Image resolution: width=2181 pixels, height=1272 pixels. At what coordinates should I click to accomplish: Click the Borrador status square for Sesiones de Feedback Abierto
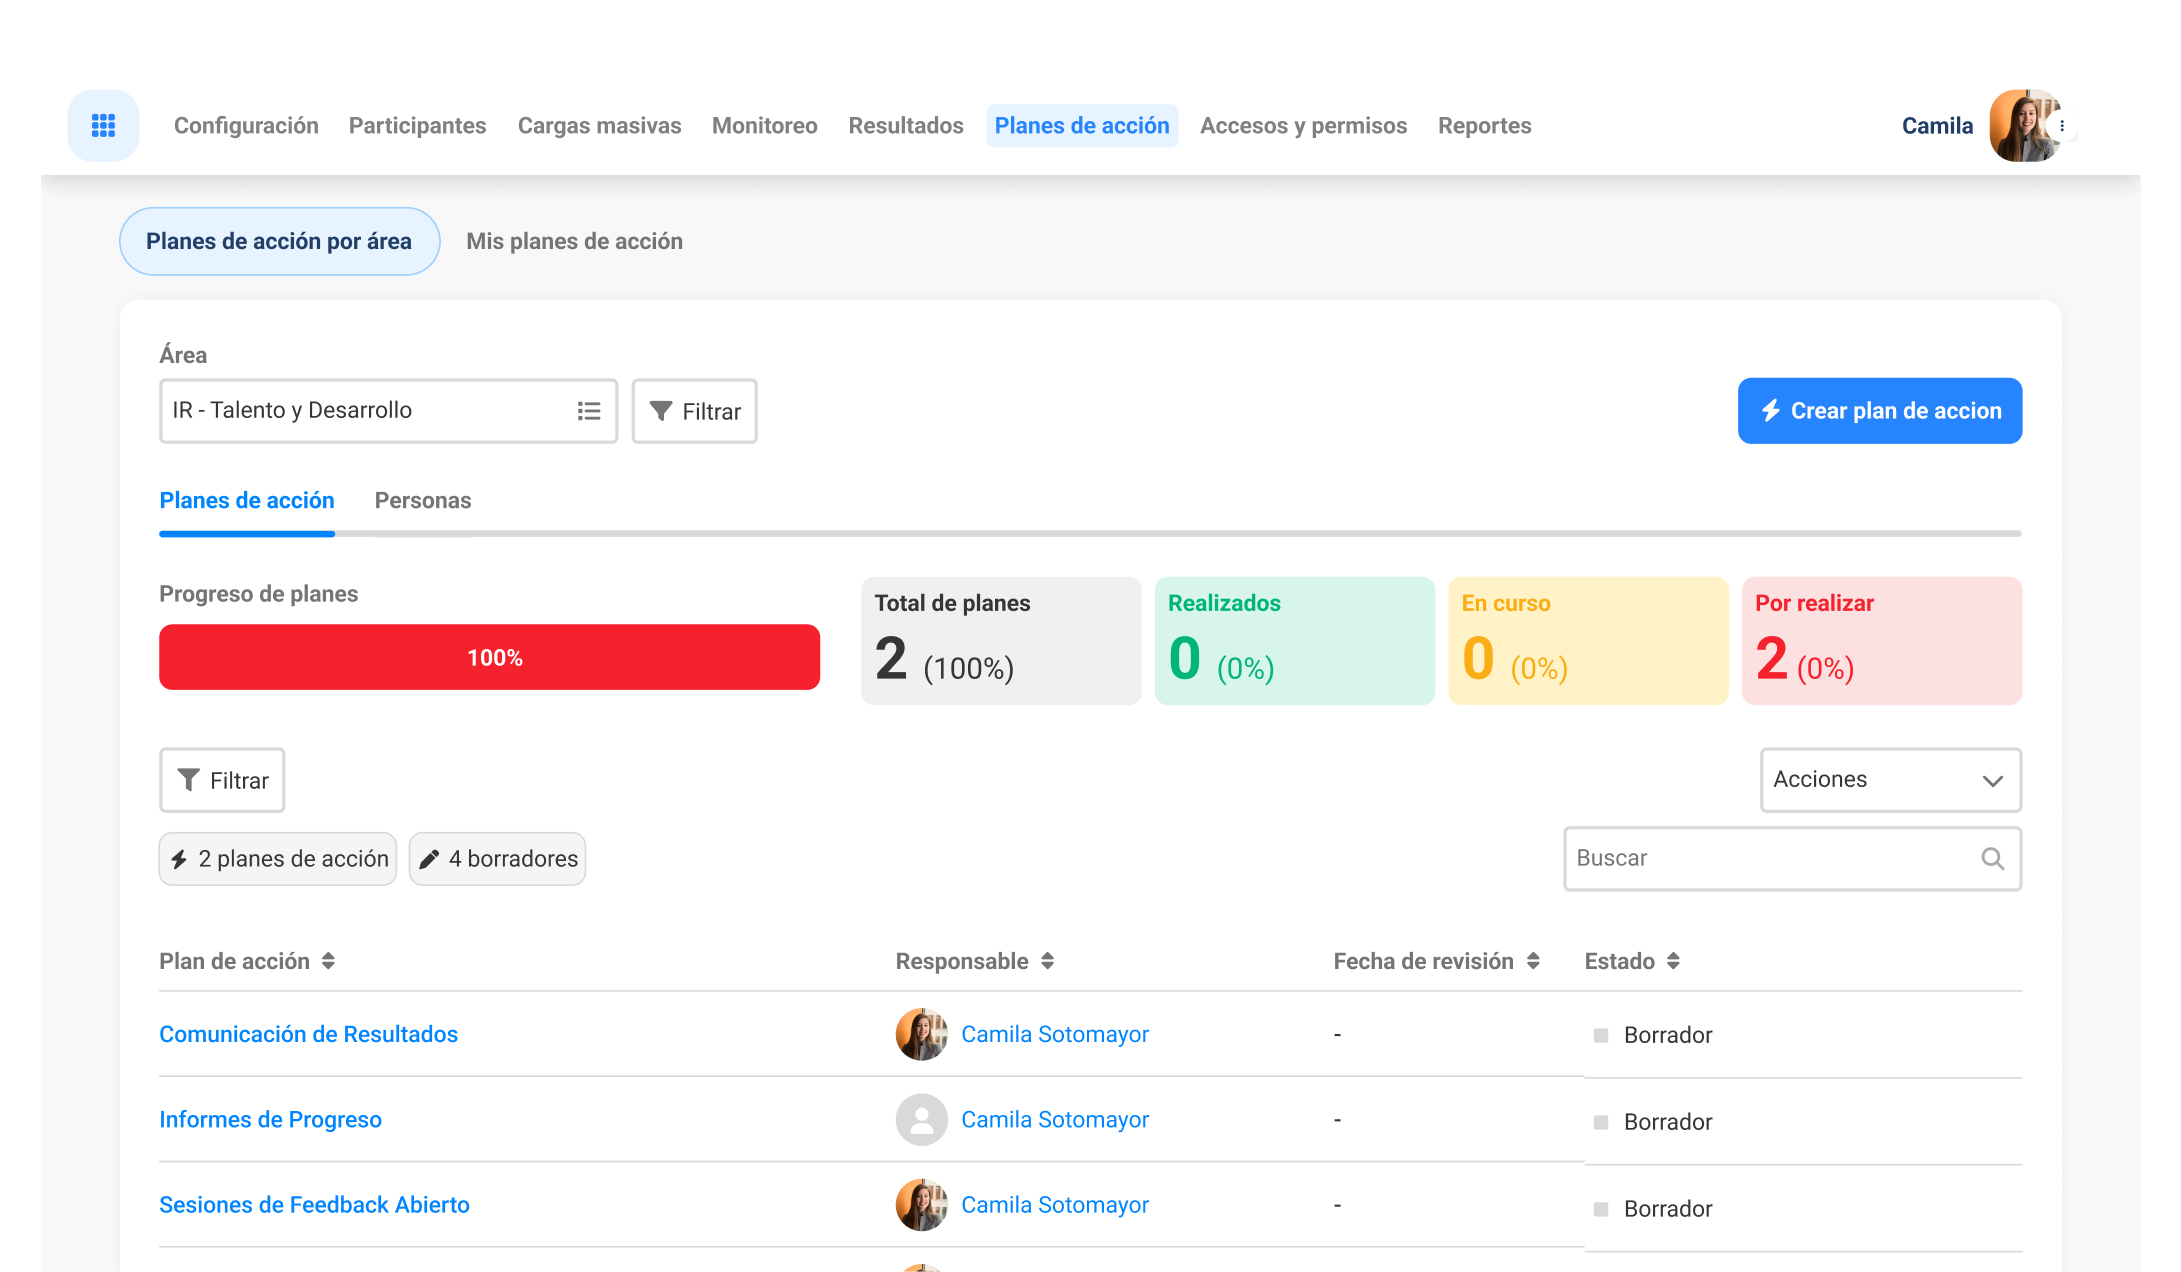tap(1601, 1209)
